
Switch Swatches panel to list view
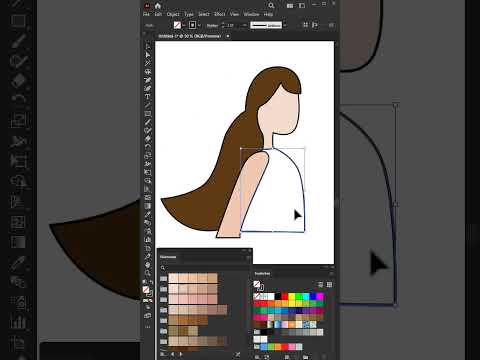point(320,284)
